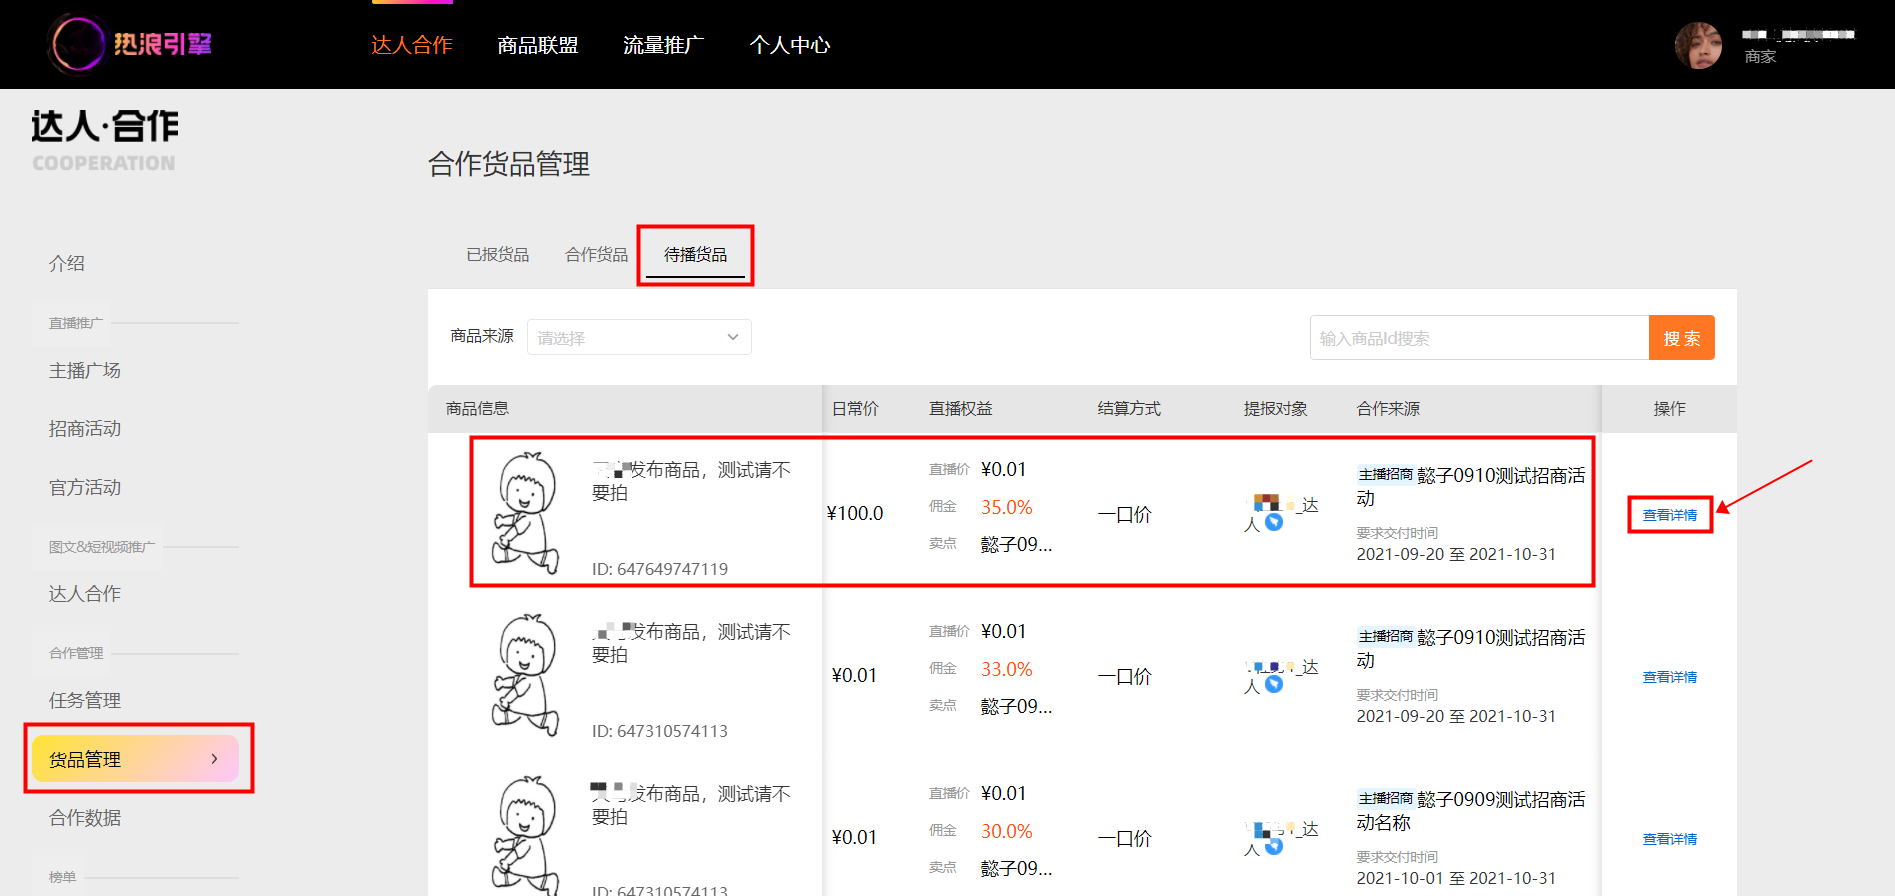Go to 主播广场 in sidebar
The height and width of the screenshot is (896, 1895).
(x=85, y=370)
